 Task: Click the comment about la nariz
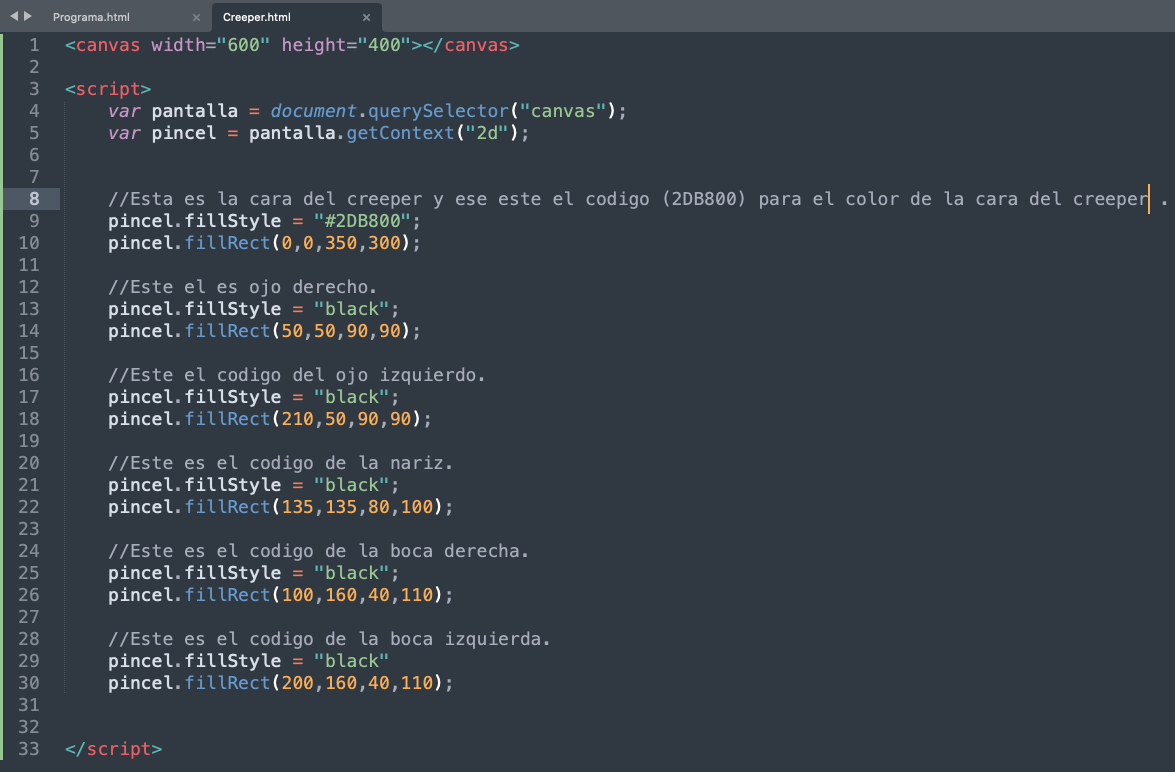[x=280, y=463]
